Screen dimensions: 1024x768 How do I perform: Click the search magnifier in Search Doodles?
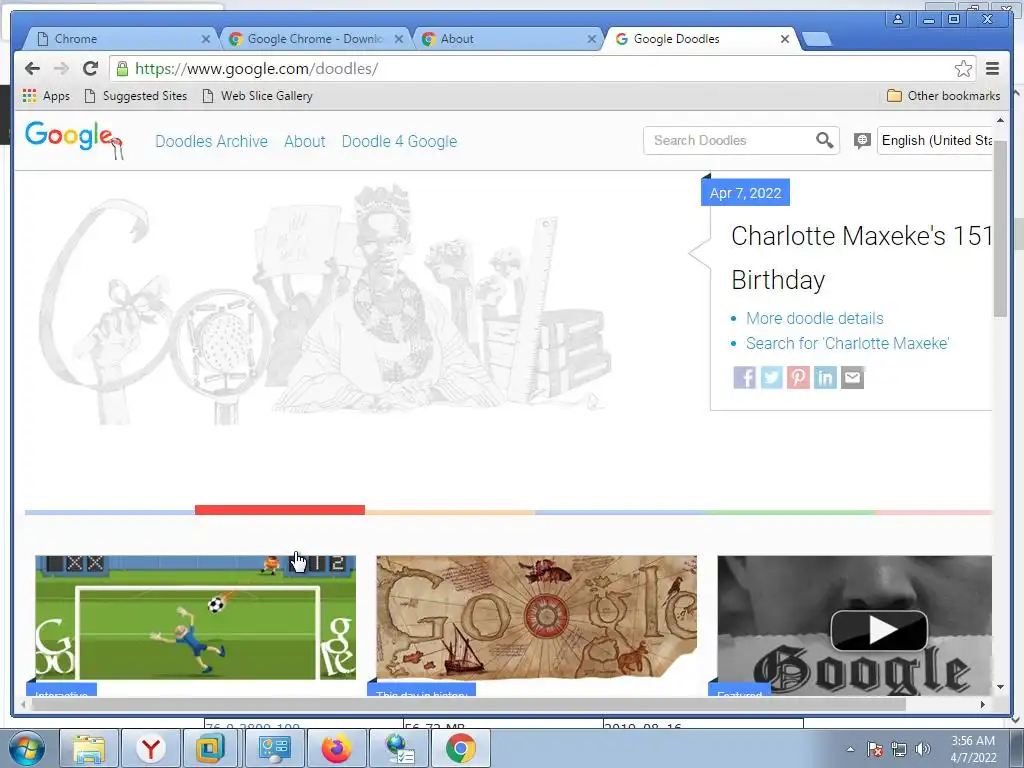pos(824,140)
